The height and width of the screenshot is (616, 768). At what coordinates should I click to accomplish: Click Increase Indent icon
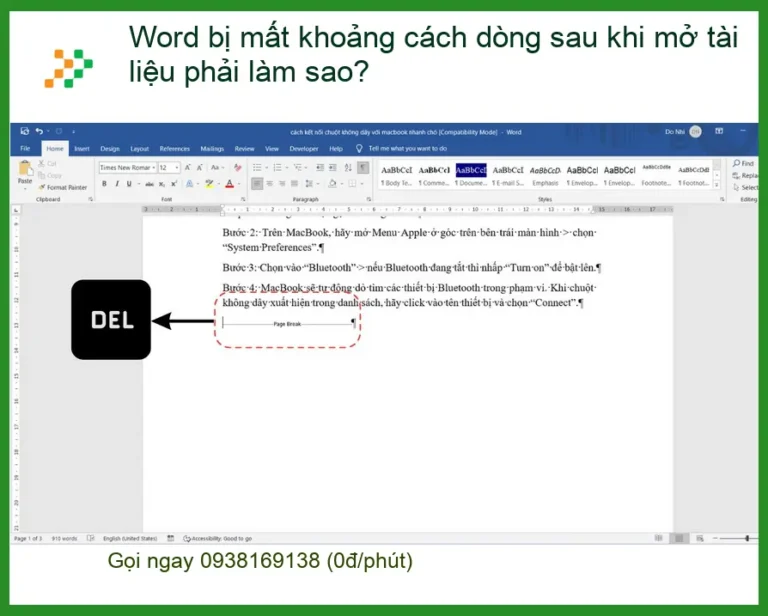click(x=333, y=168)
